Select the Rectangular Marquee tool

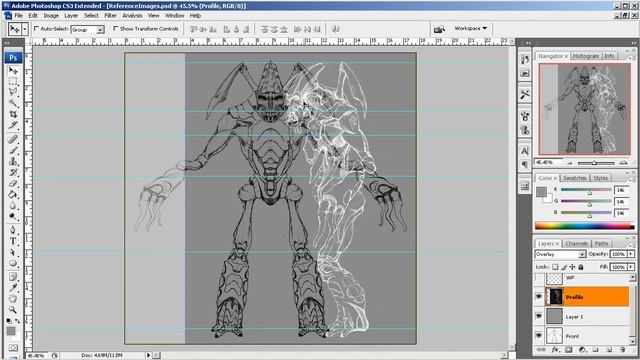[x=13, y=82]
